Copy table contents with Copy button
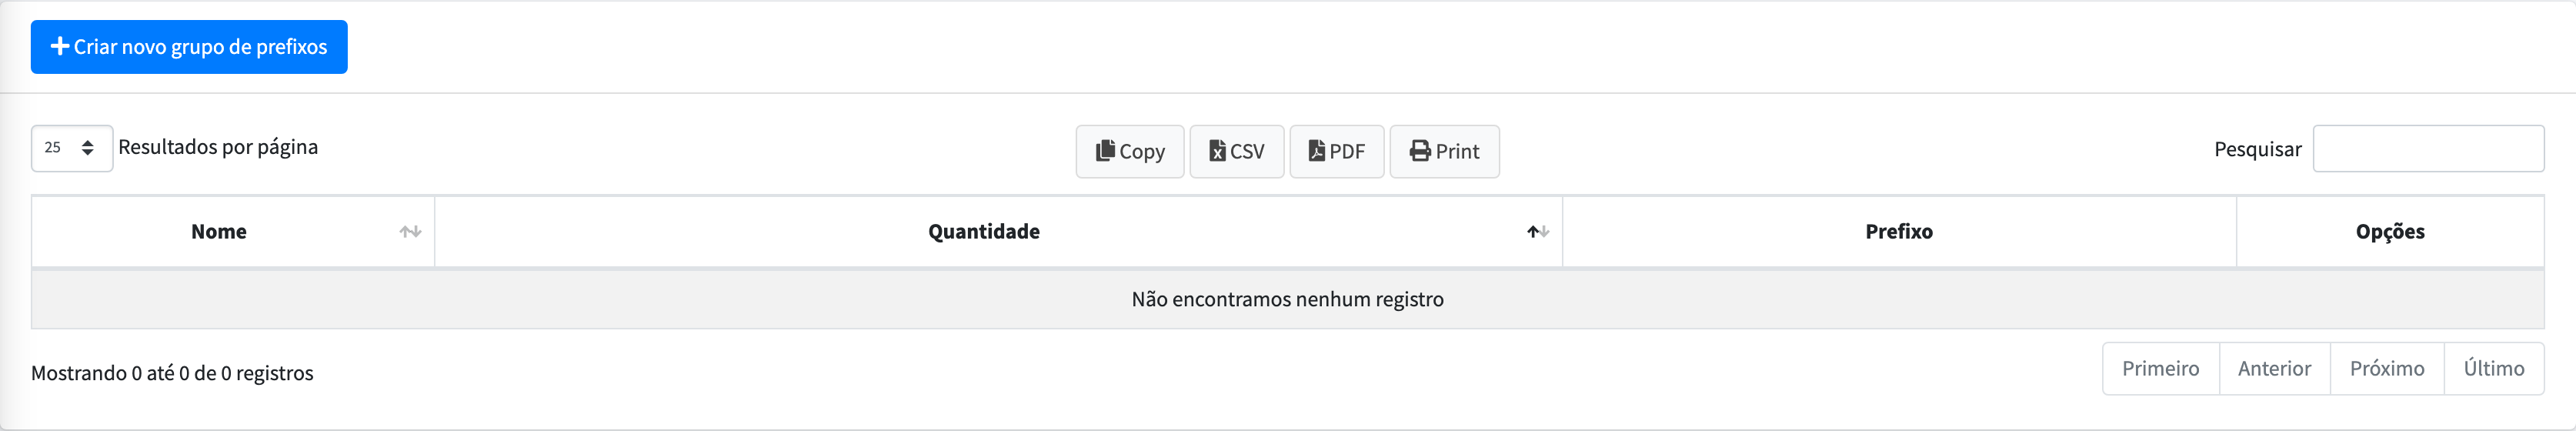 coord(1130,151)
